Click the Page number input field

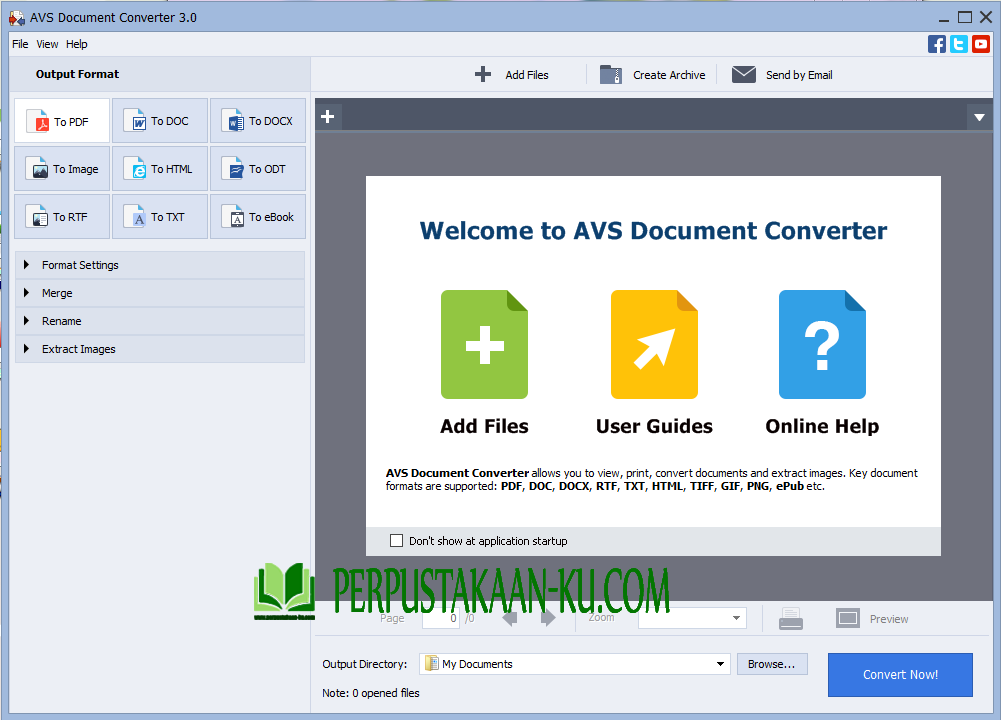pos(440,618)
